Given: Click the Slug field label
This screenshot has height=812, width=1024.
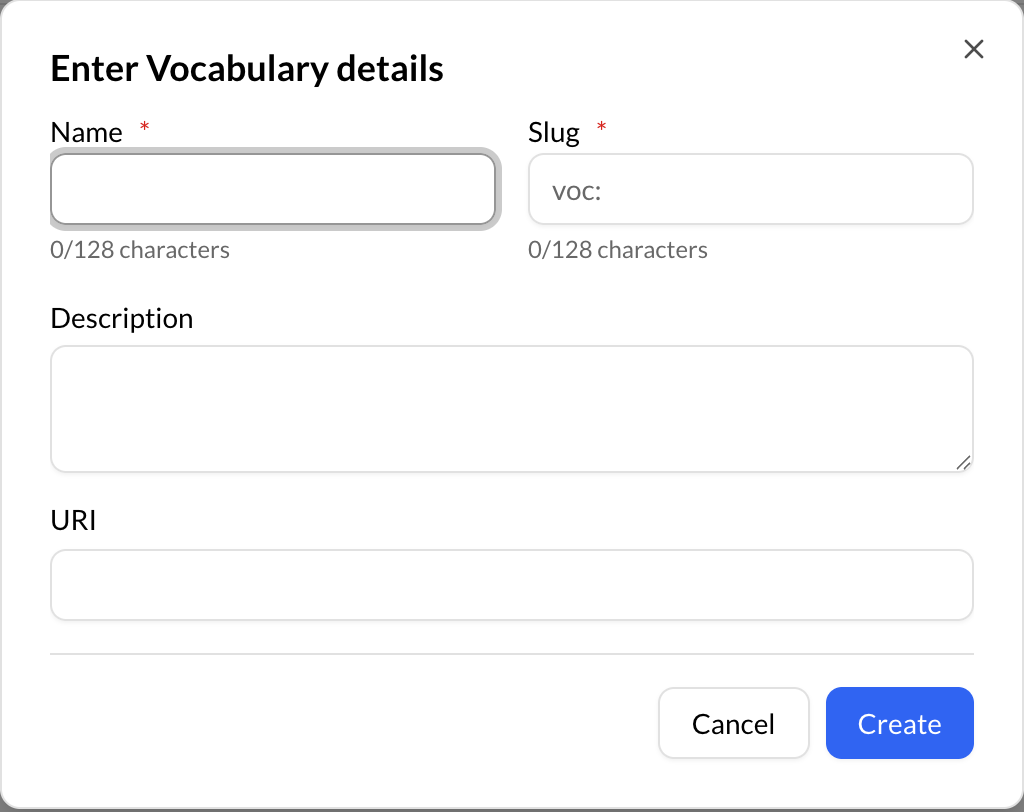Looking at the screenshot, I should tap(553, 131).
